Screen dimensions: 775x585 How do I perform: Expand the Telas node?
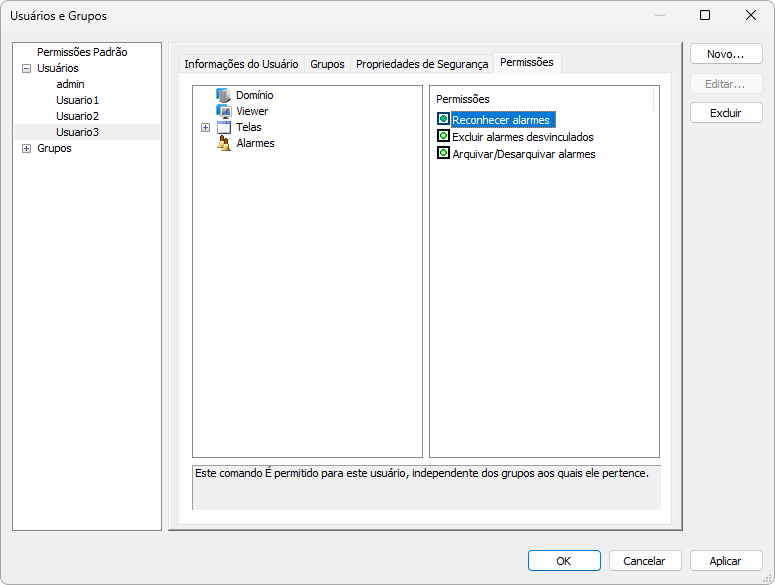tap(205, 127)
